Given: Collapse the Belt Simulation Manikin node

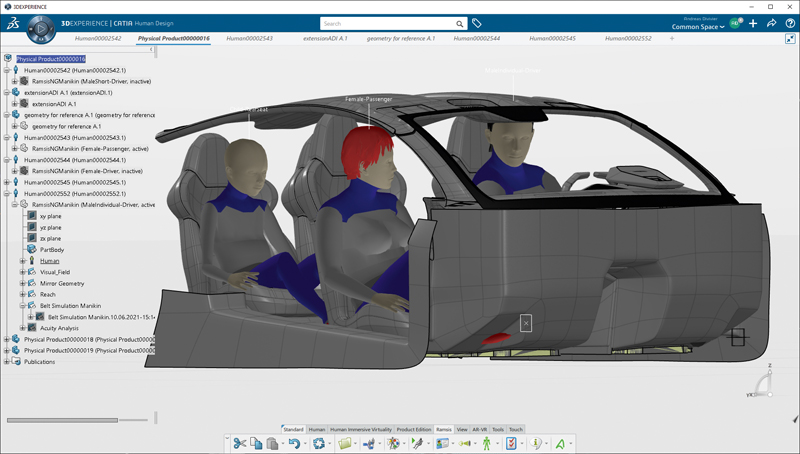Looking at the screenshot, I should point(23,305).
